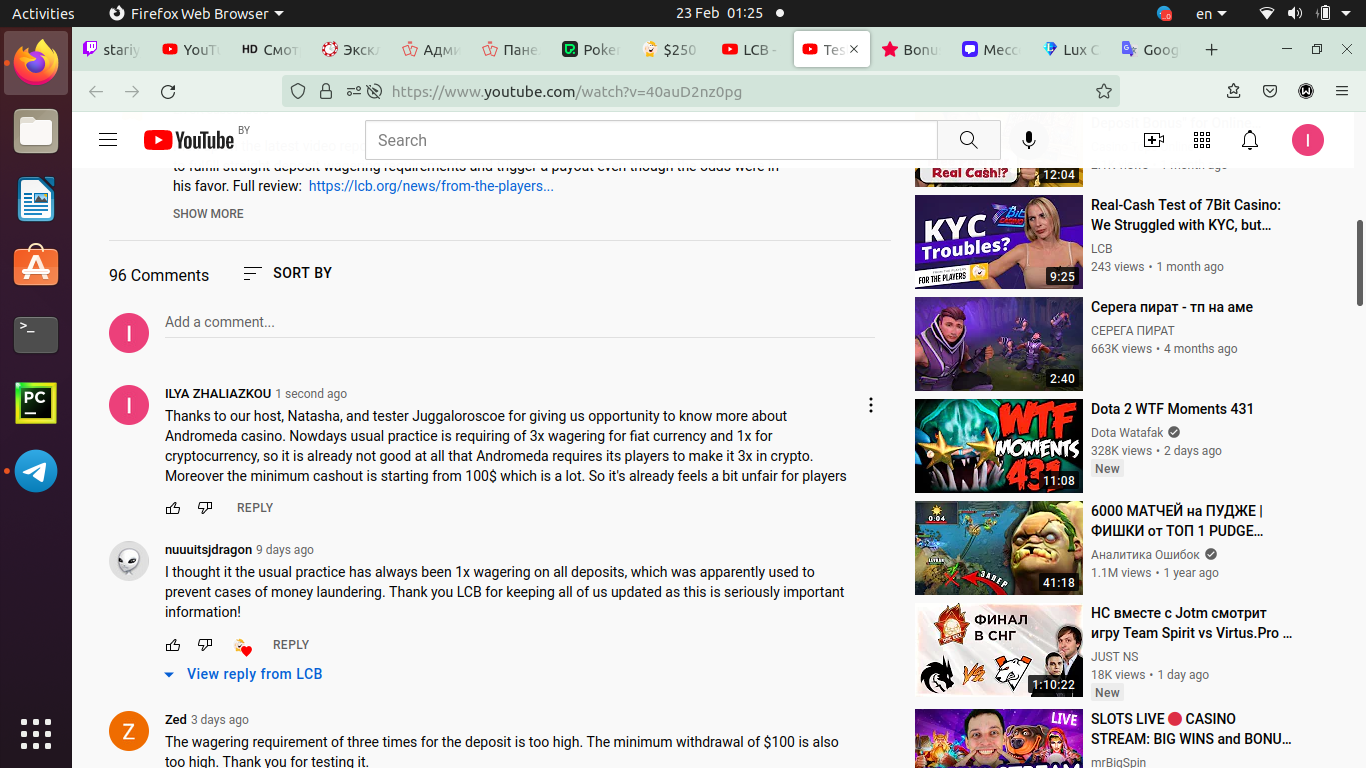Open the Серега пират video thumbnail

(x=999, y=344)
